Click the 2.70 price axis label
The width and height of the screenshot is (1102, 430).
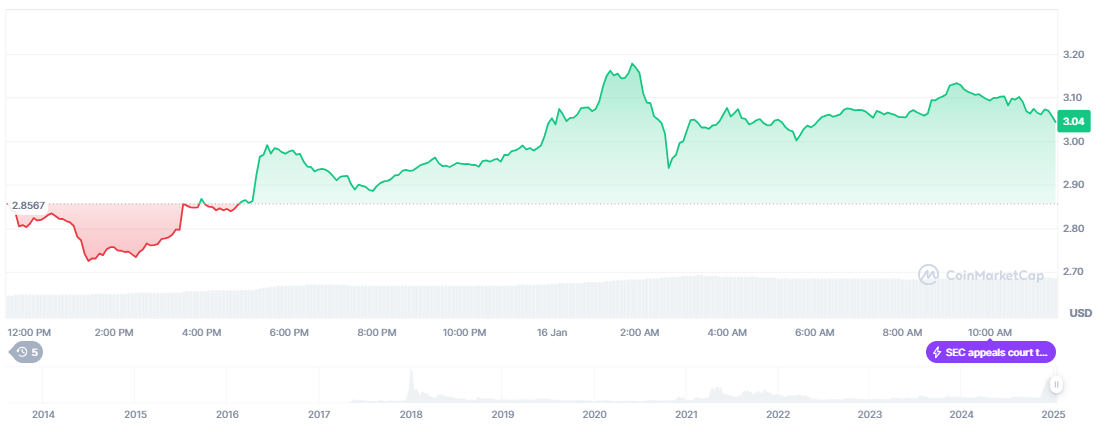(1073, 272)
